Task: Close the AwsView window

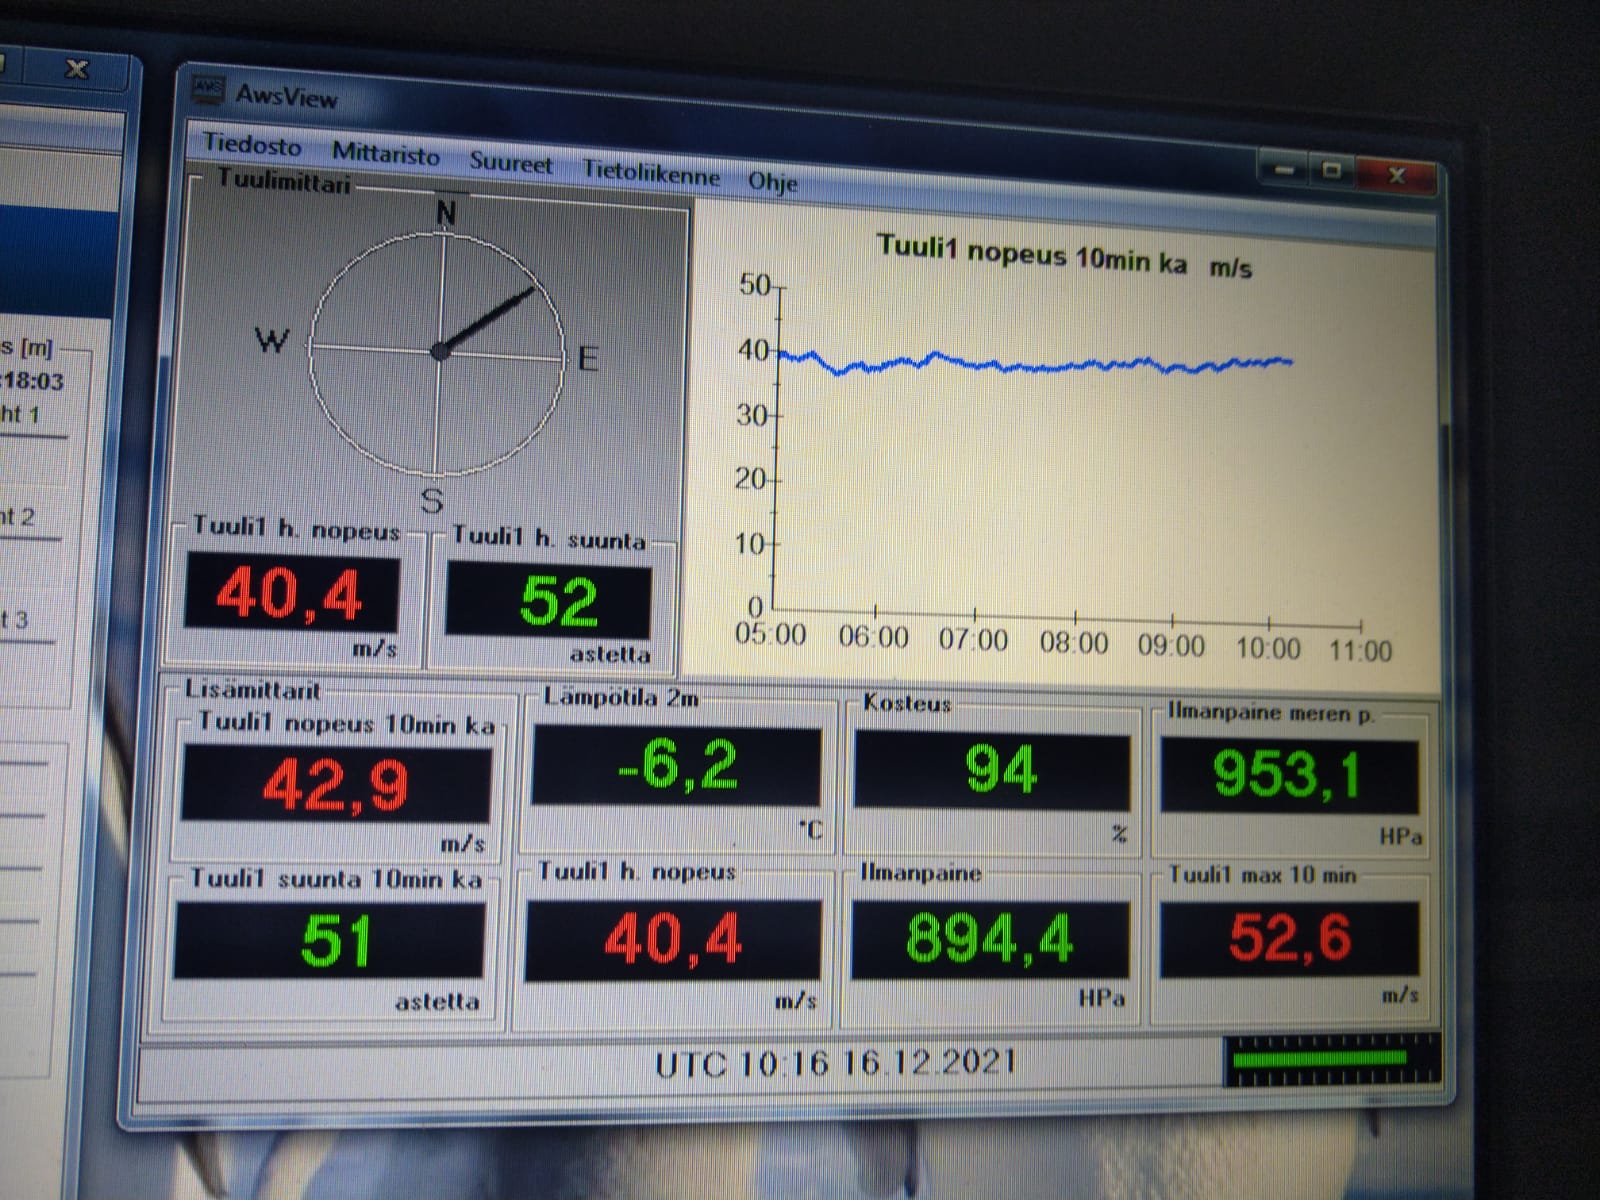Action: 1396,174
